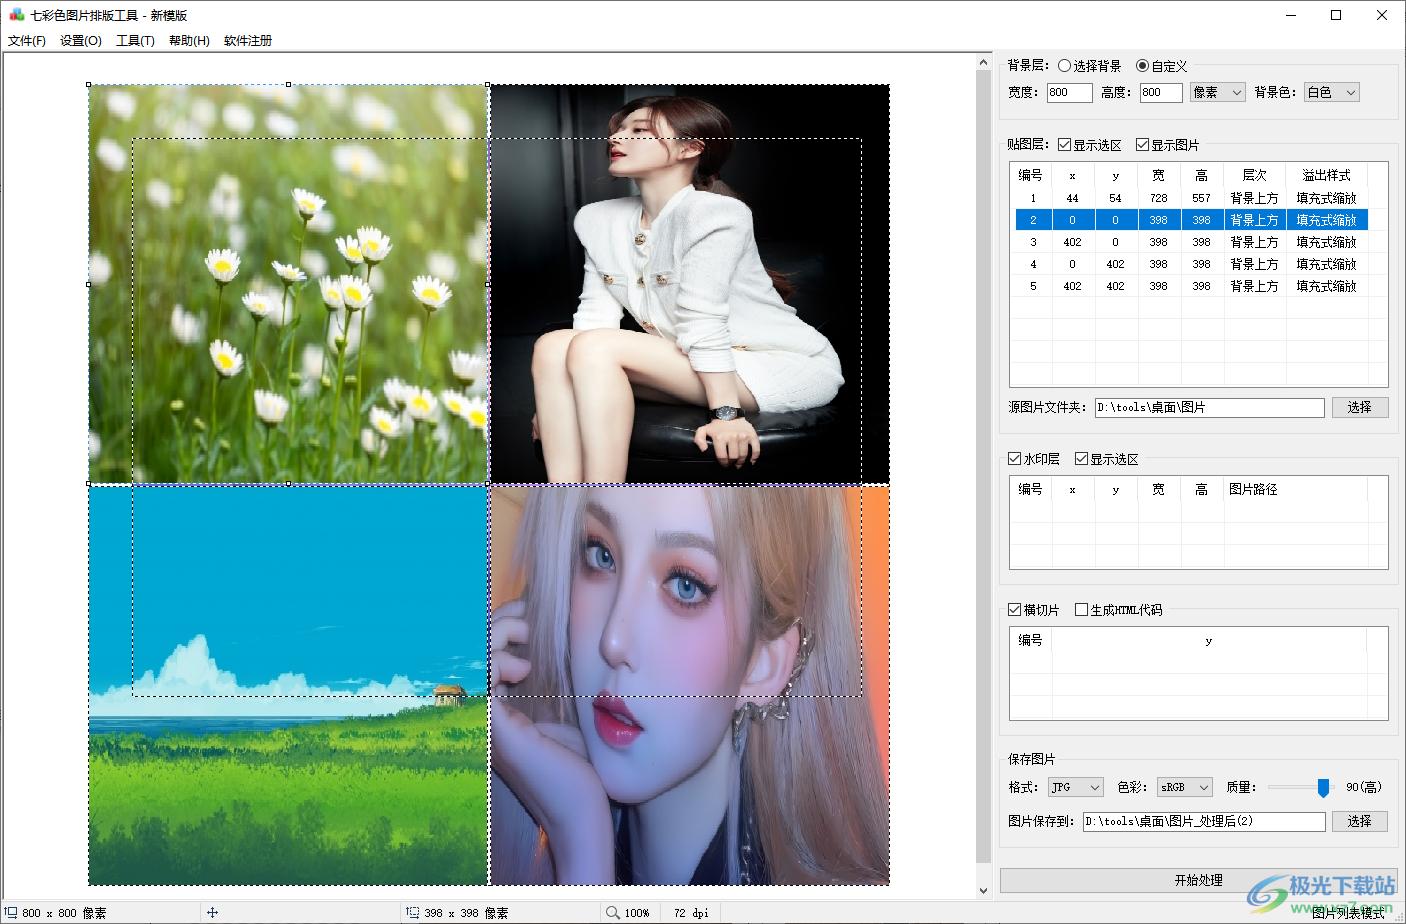
Task: Expand the 背景色 白色 dropdown
Action: (1331, 92)
